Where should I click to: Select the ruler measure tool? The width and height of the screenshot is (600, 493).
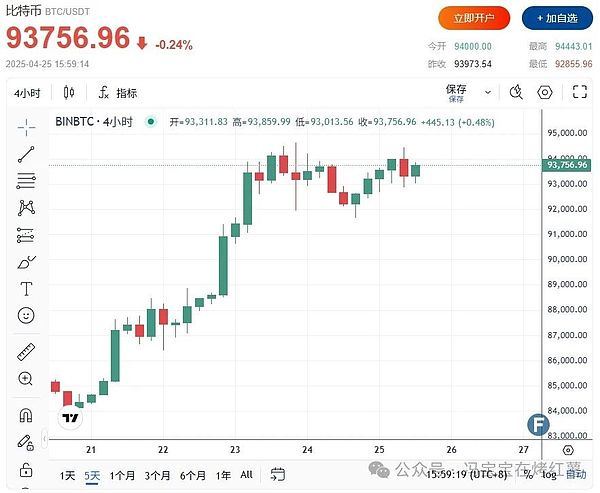[x=25, y=352]
